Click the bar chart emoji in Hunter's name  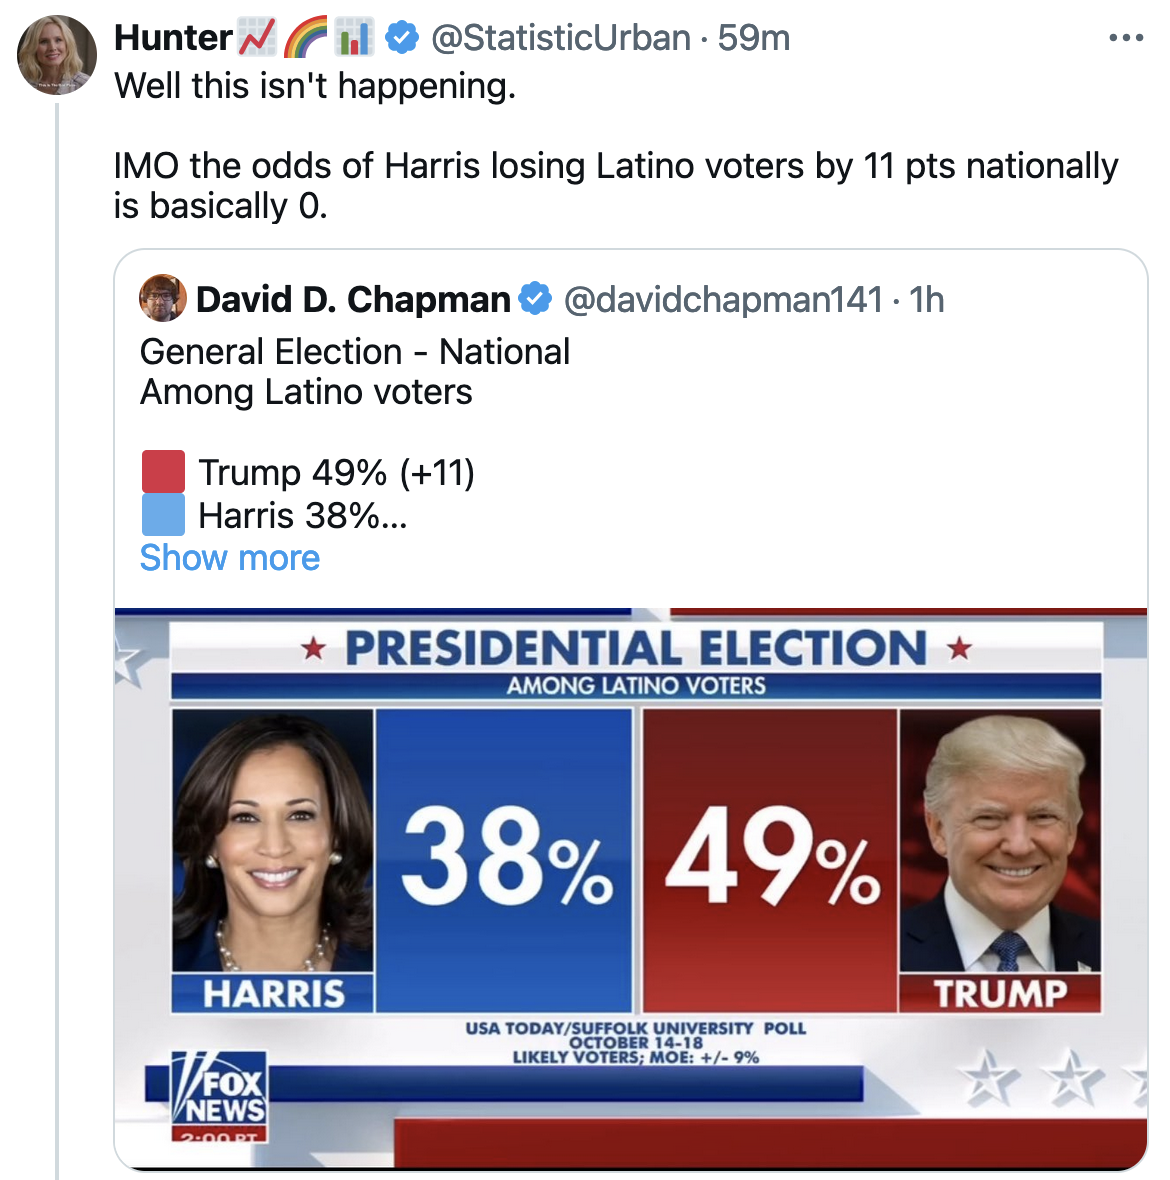pyautogui.click(x=353, y=38)
